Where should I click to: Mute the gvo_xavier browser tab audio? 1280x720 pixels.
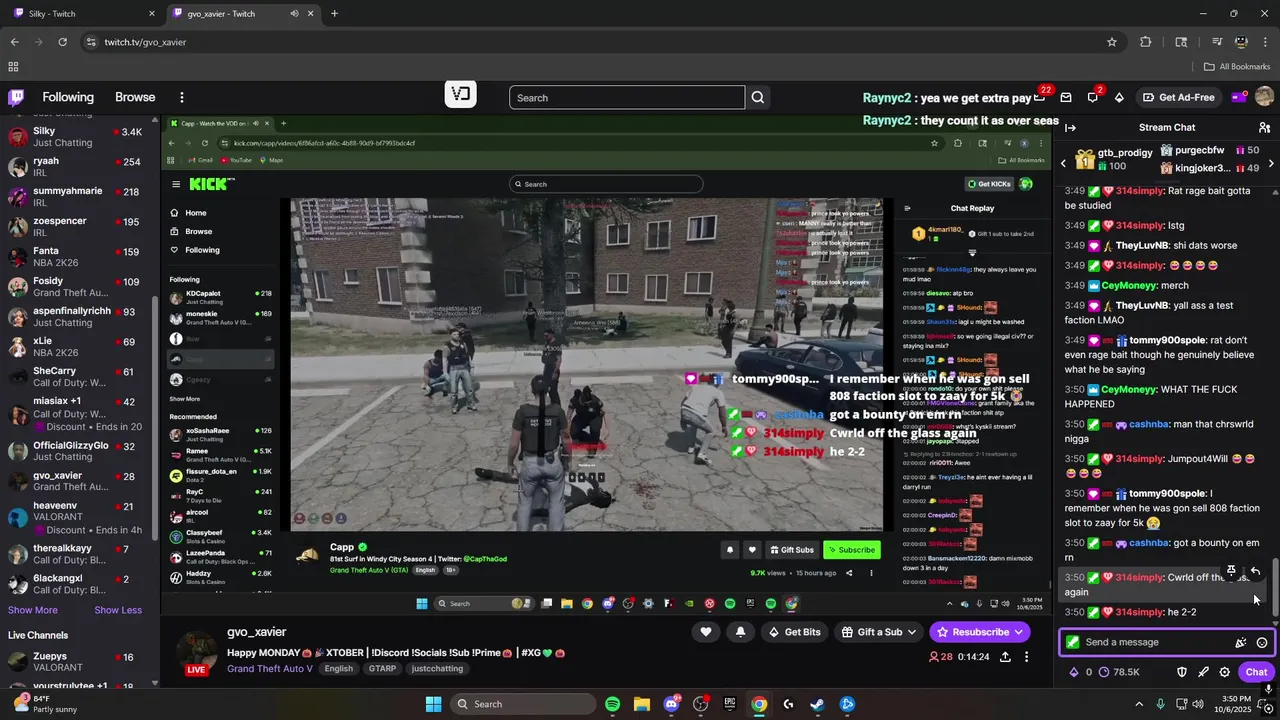coord(294,14)
